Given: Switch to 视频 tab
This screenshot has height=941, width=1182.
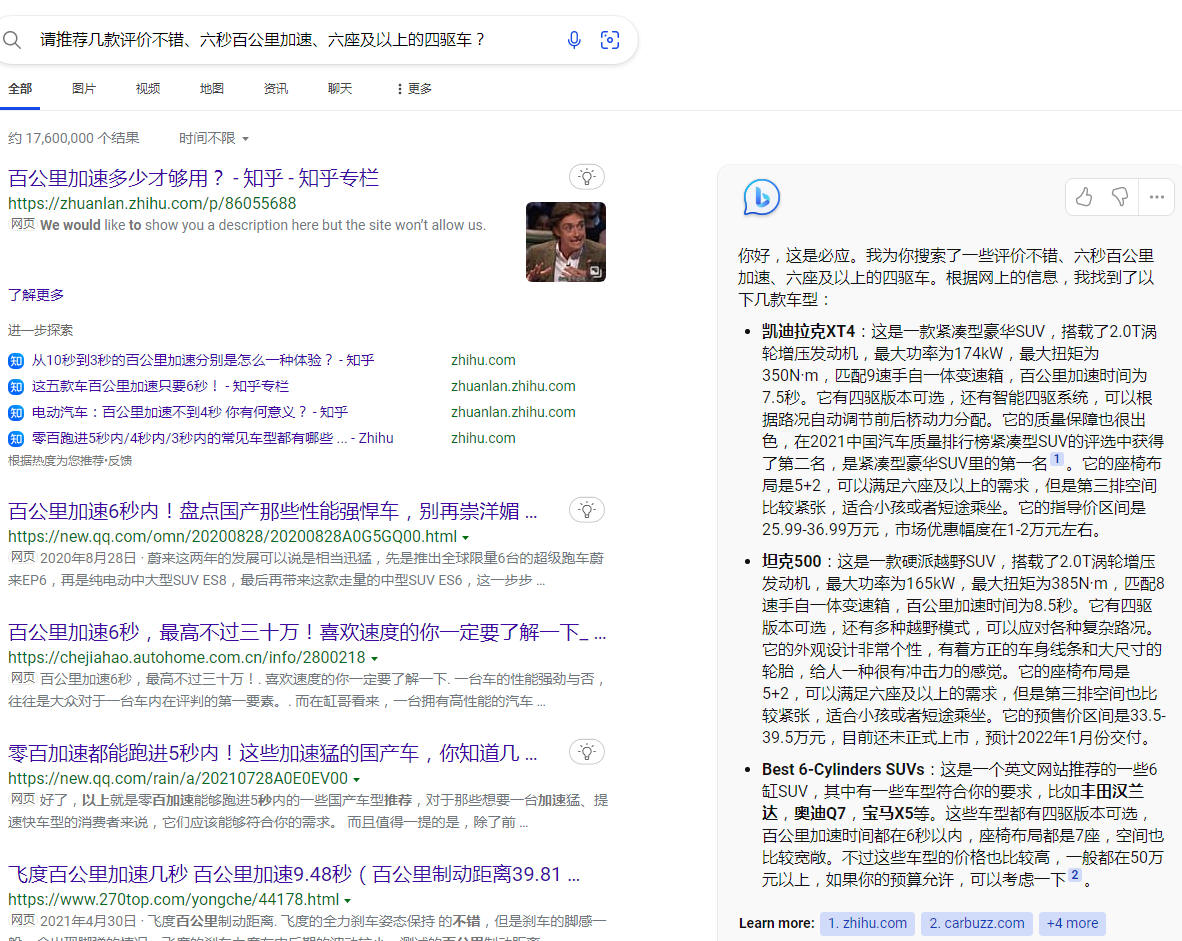Looking at the screenshot, I should coord(148,89).
